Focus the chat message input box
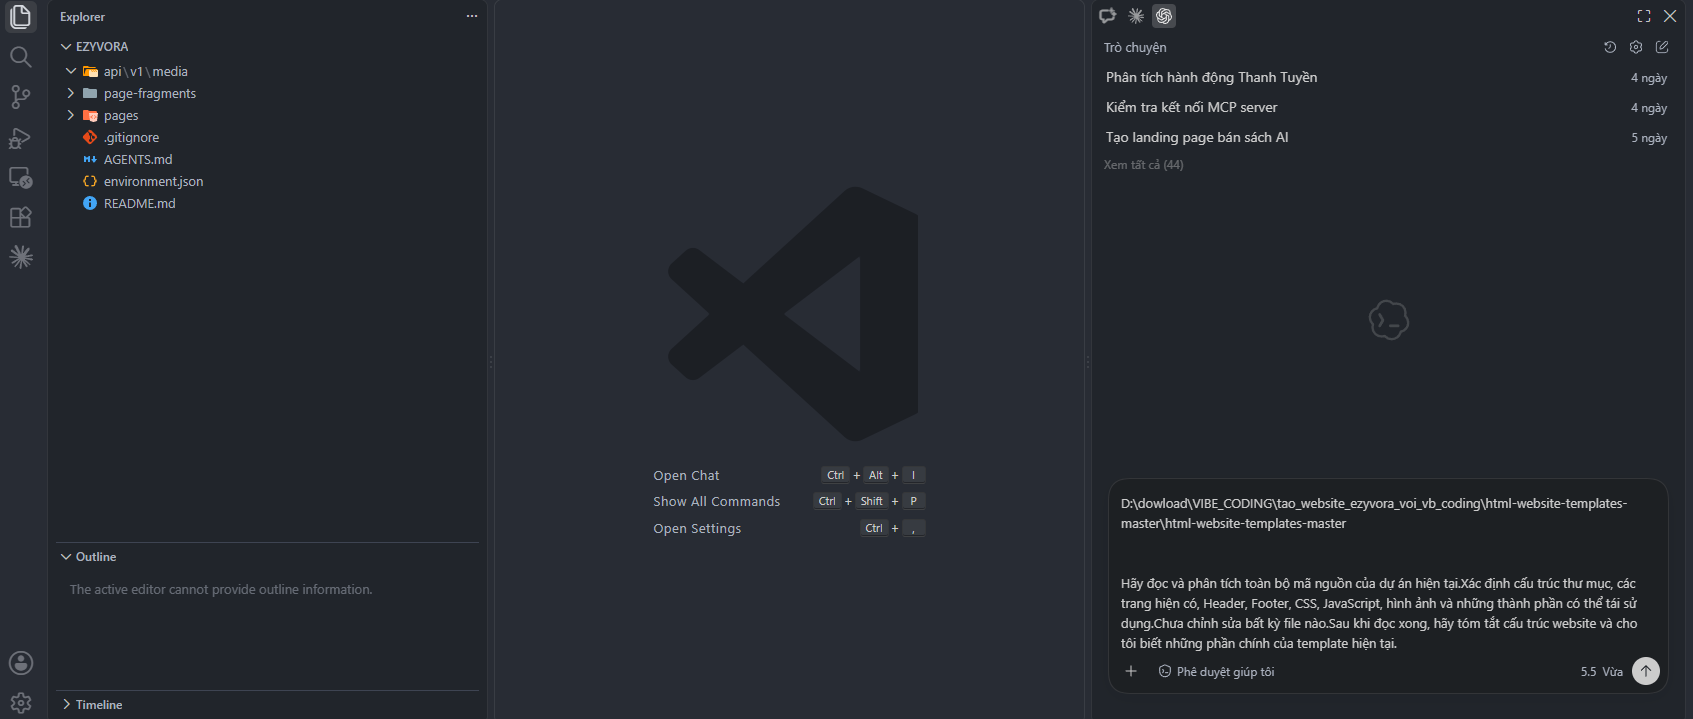 (x=1386, y=573)
